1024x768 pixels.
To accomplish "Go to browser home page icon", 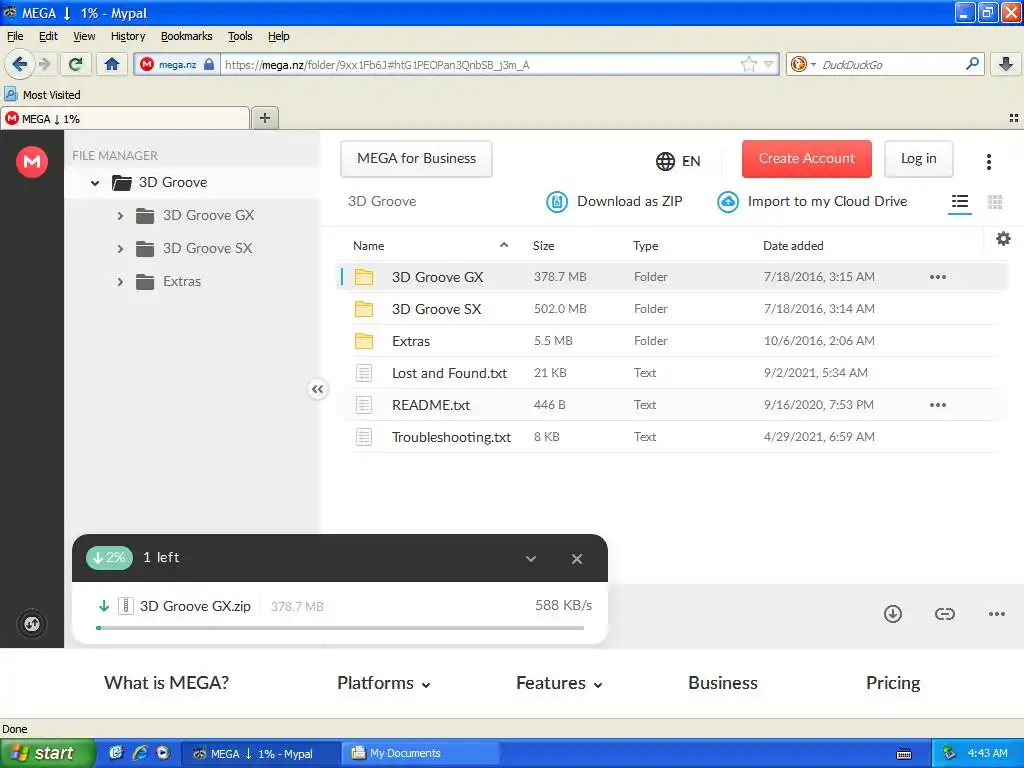I will [x=112, y=64].
